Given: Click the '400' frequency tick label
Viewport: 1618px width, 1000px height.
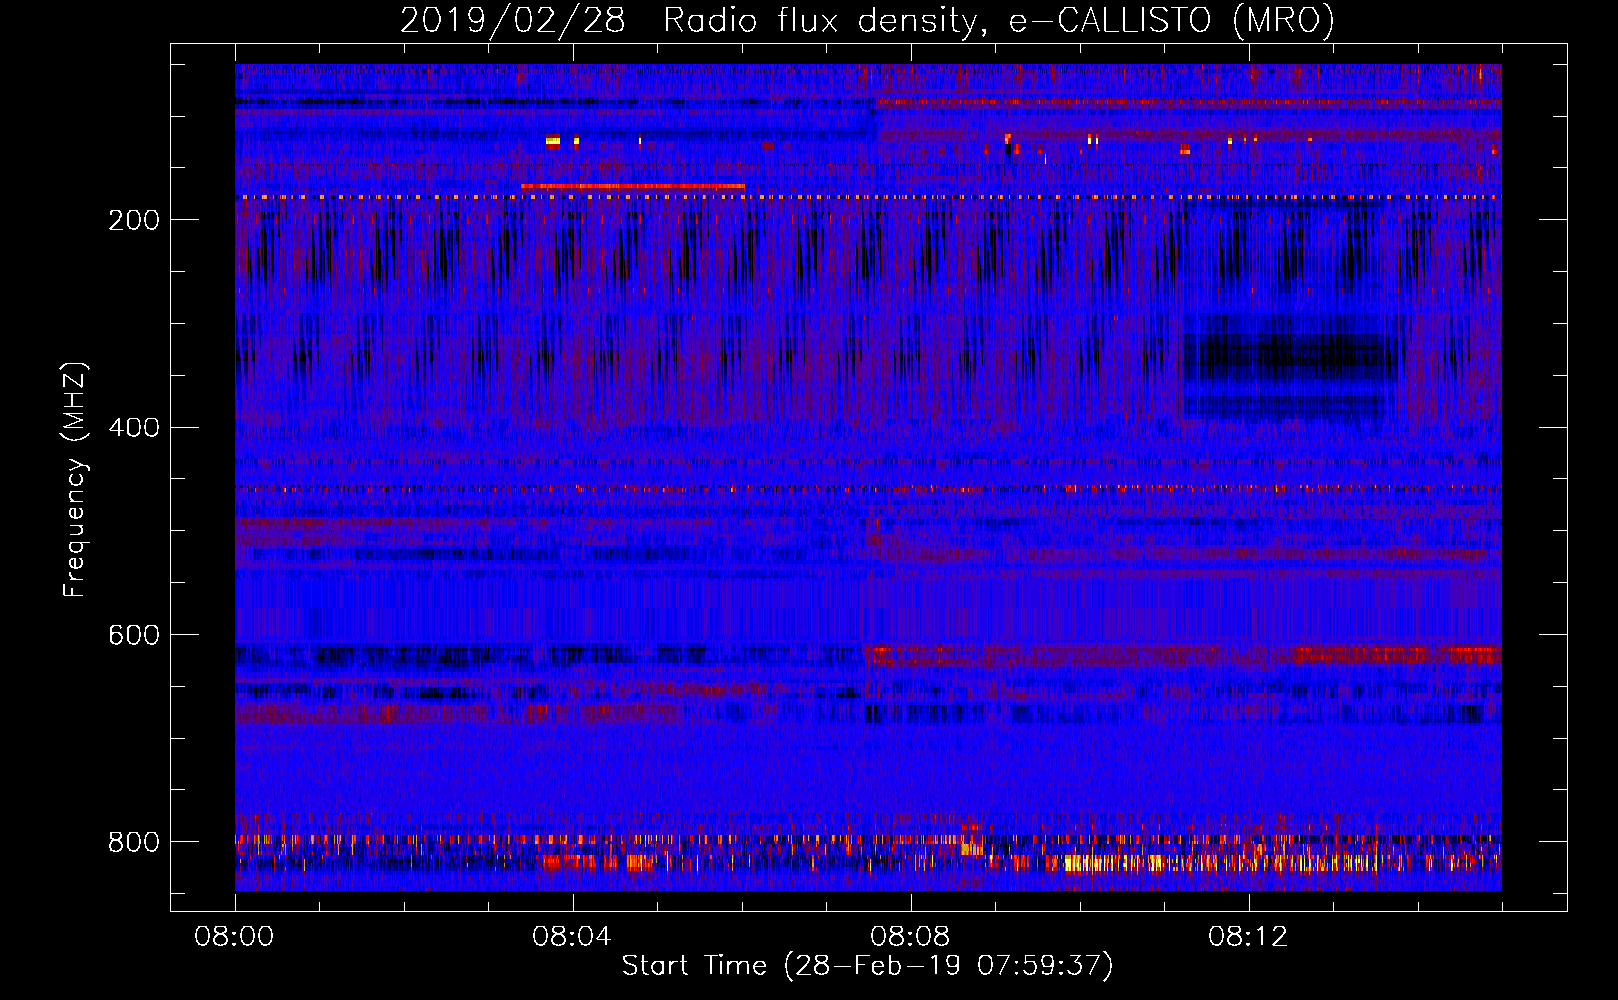Looking at the screenshot, I should click(x=134, y=428).
